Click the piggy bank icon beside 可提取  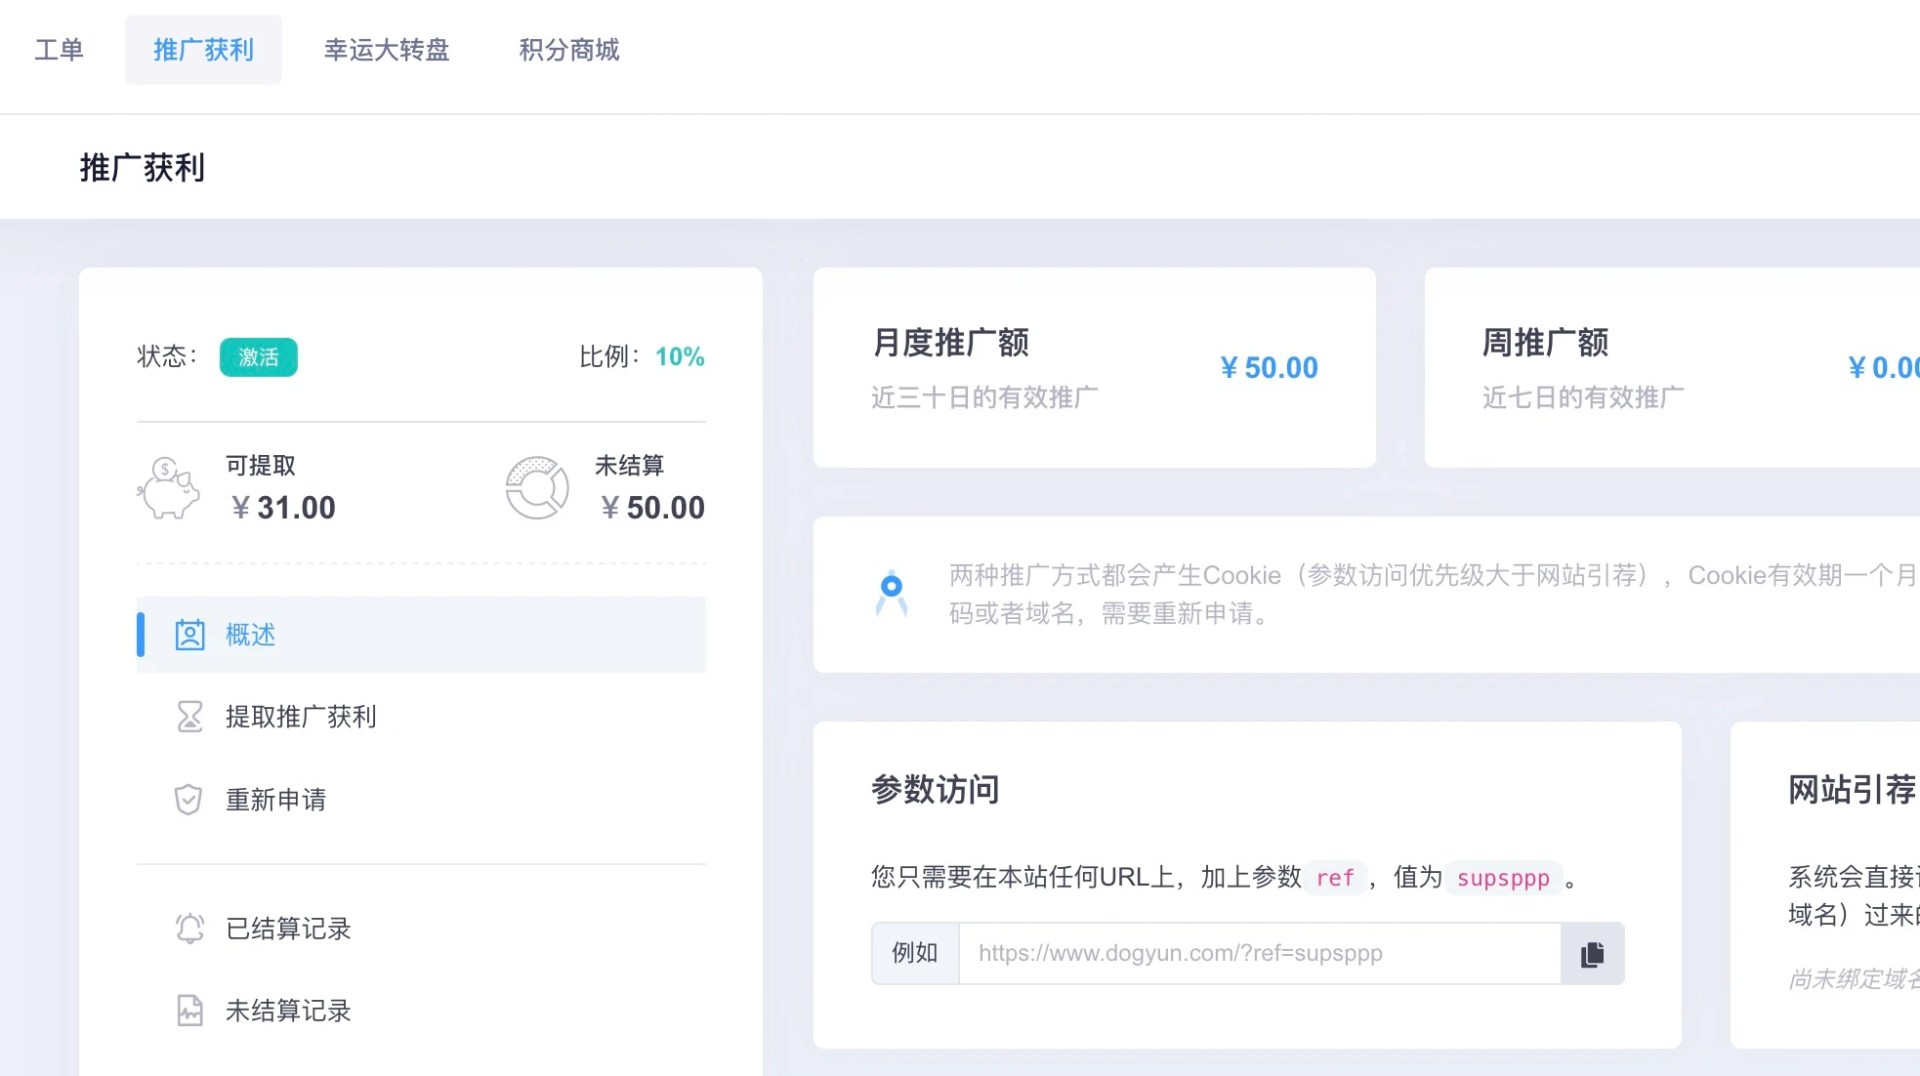[168, 488]
